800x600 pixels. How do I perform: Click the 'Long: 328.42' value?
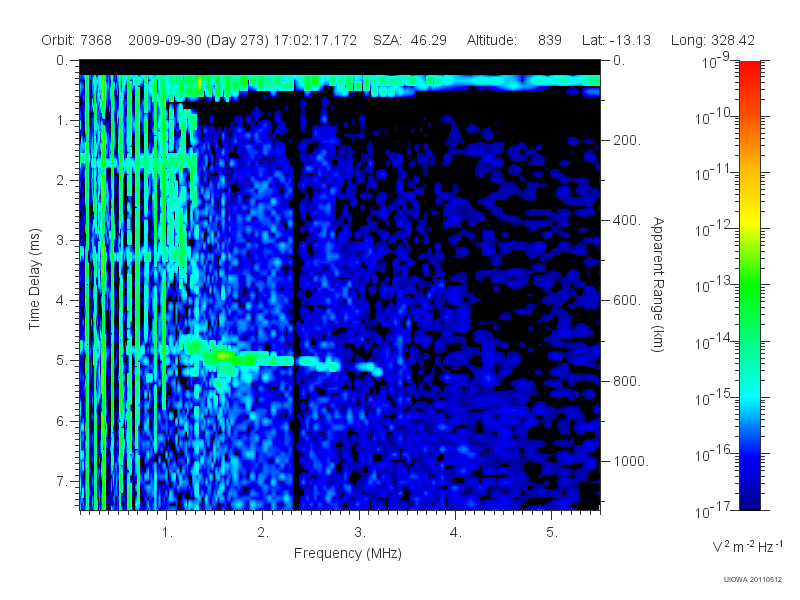point(713,40)
